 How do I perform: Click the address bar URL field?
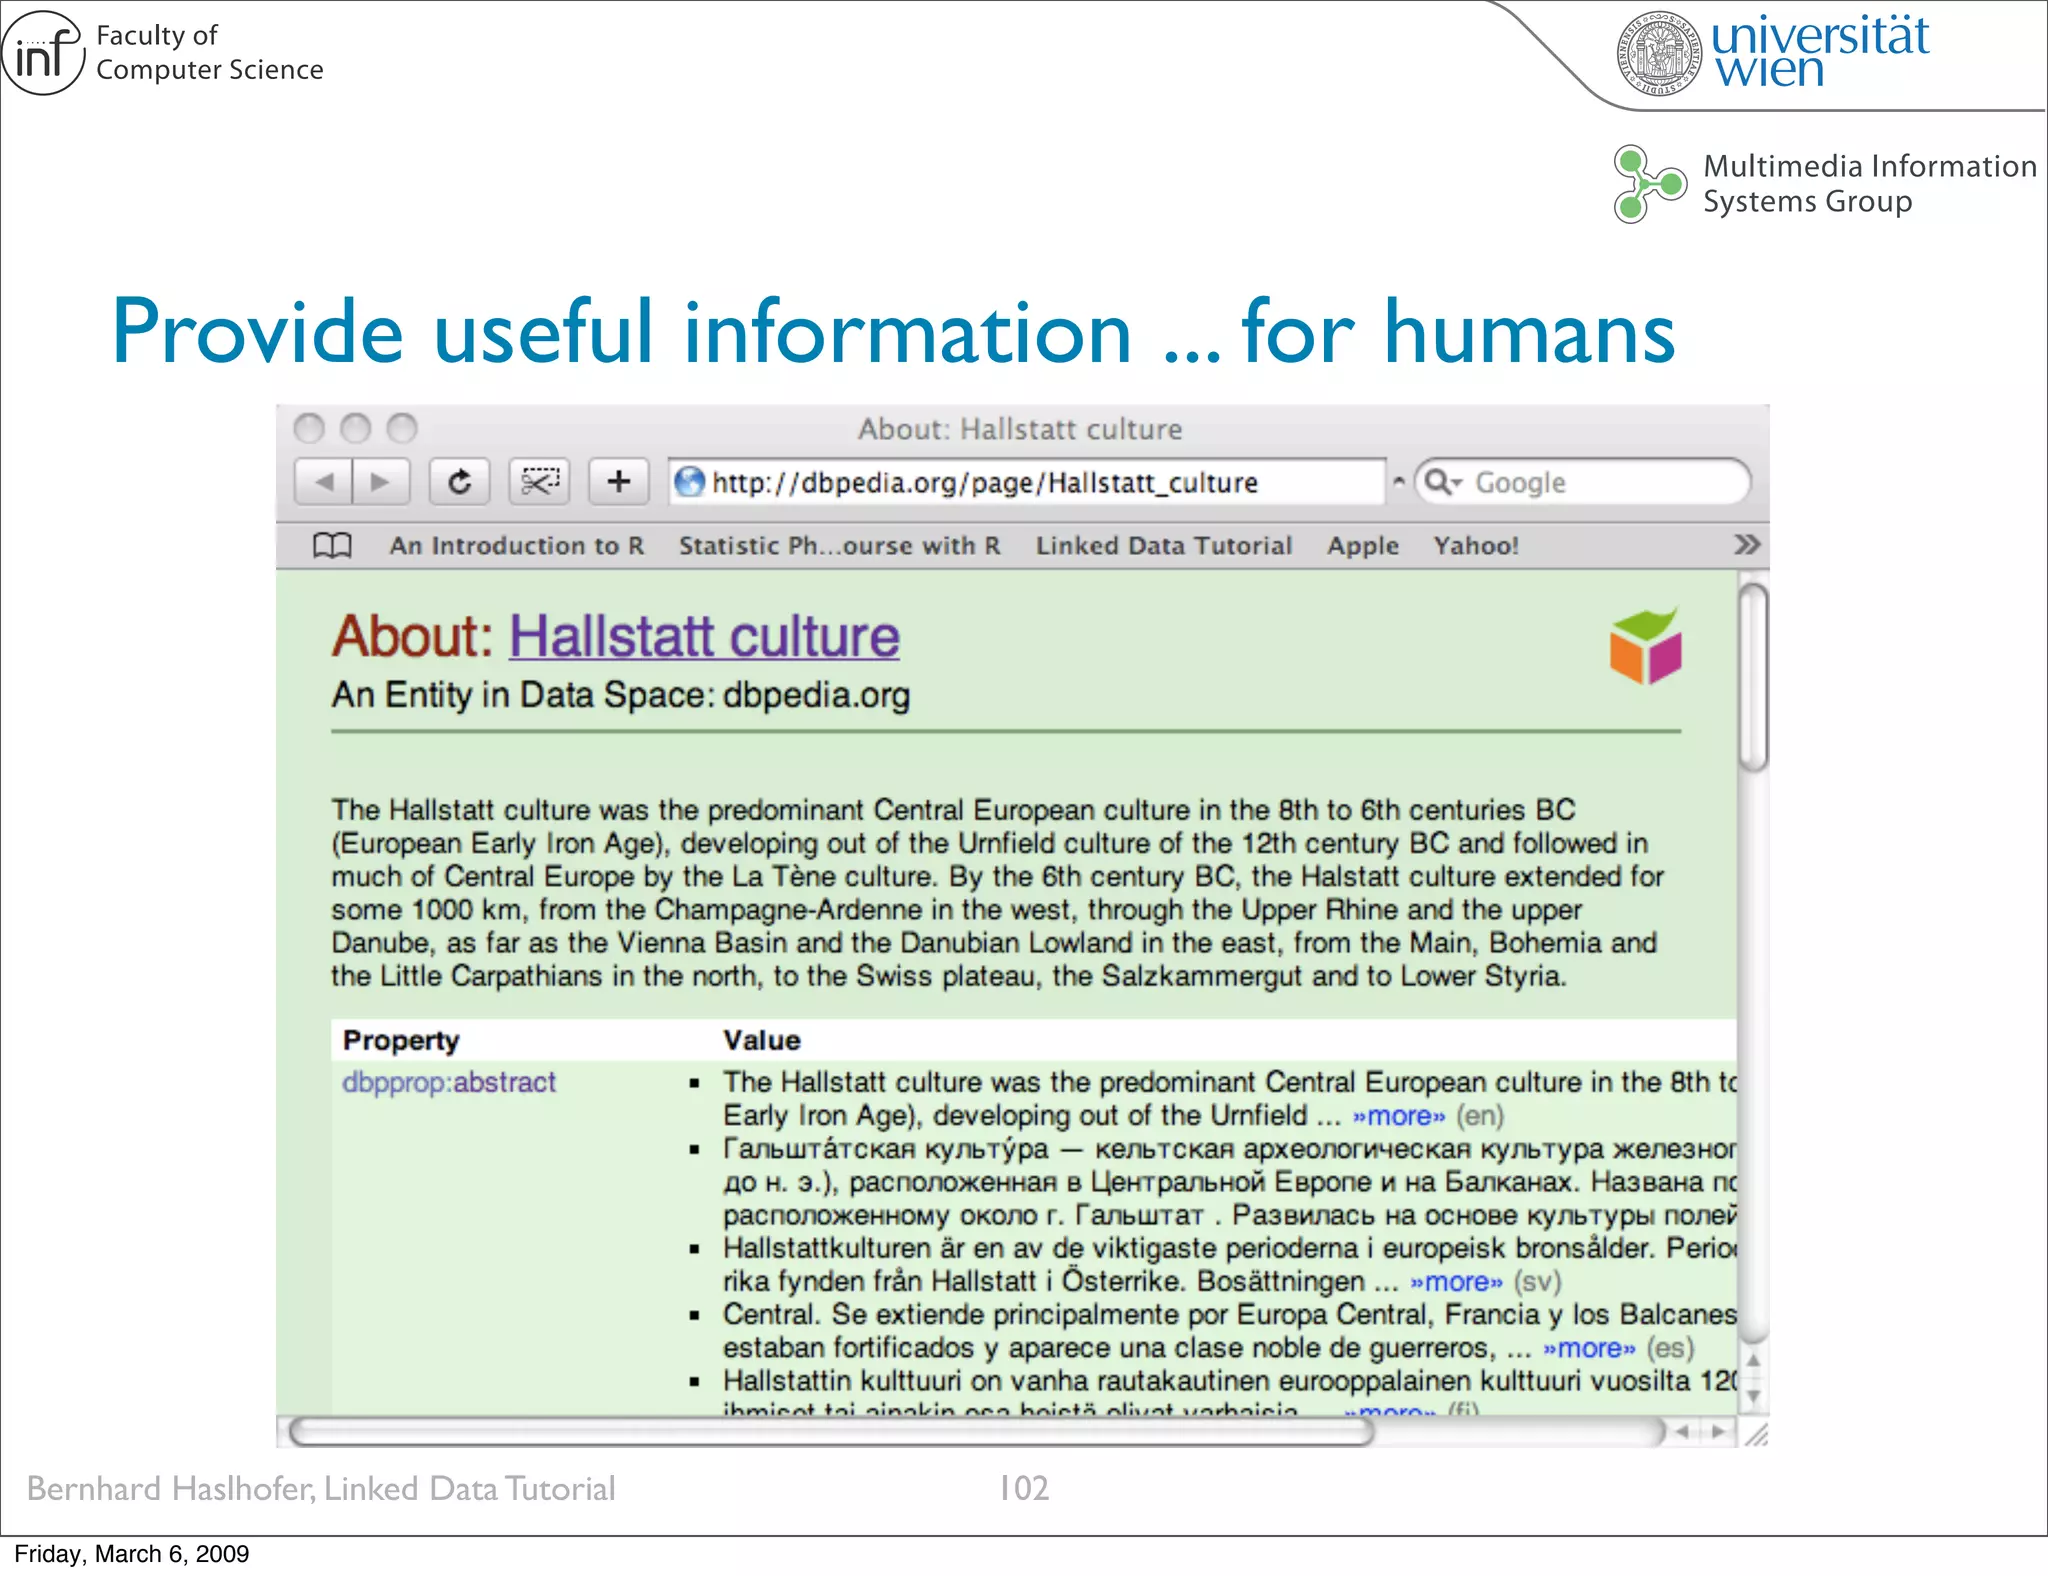coord(1027,482)
